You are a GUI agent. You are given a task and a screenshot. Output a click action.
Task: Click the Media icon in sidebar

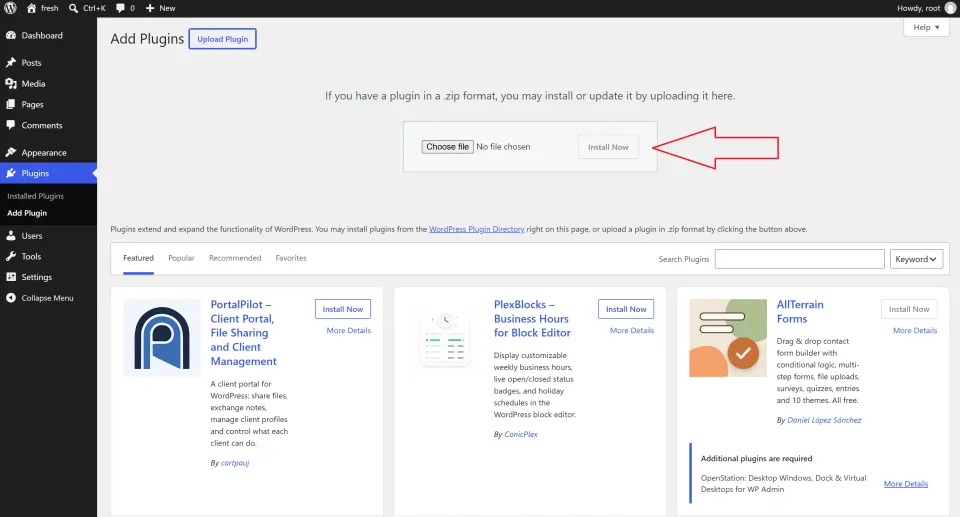coord(11,83)
